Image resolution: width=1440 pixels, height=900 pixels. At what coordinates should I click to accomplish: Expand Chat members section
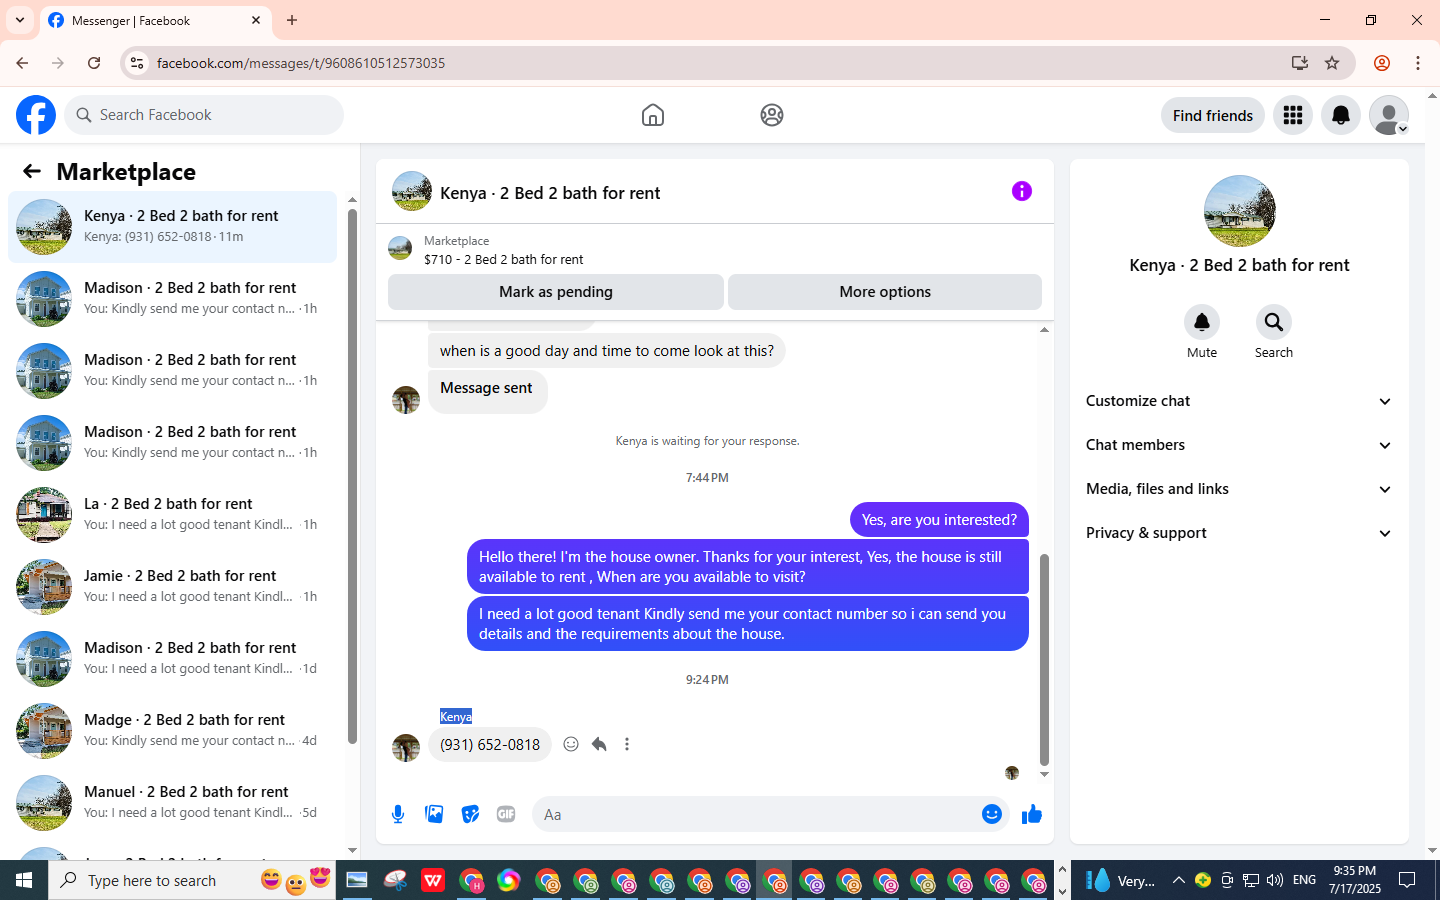[1239, 445]
